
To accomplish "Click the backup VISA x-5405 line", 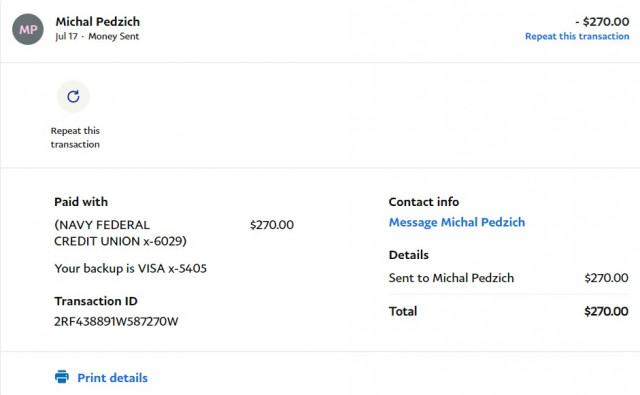I will click(x=131, y=268).
